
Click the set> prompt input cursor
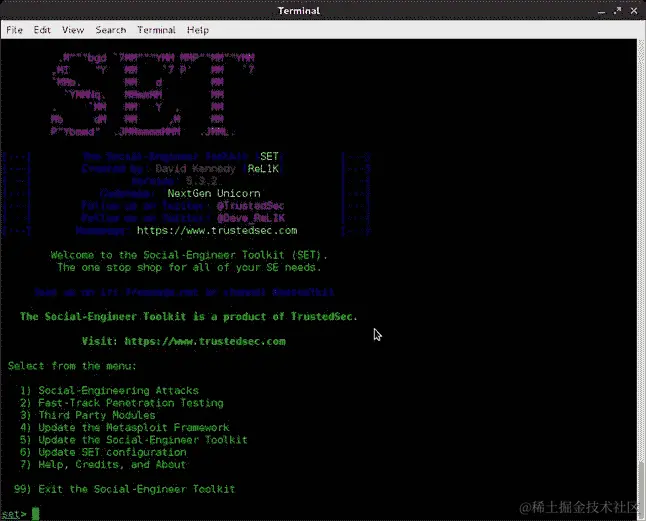[x=35, y=514]
